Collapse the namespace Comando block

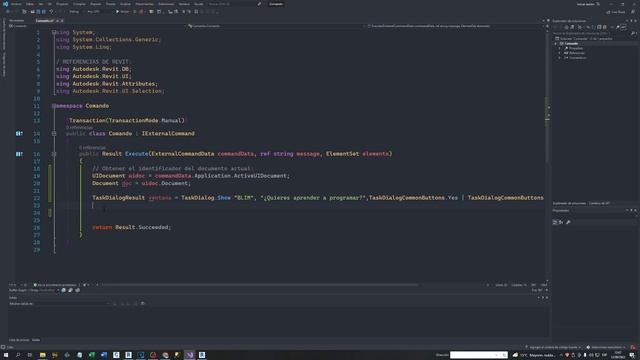pos(54,106)
